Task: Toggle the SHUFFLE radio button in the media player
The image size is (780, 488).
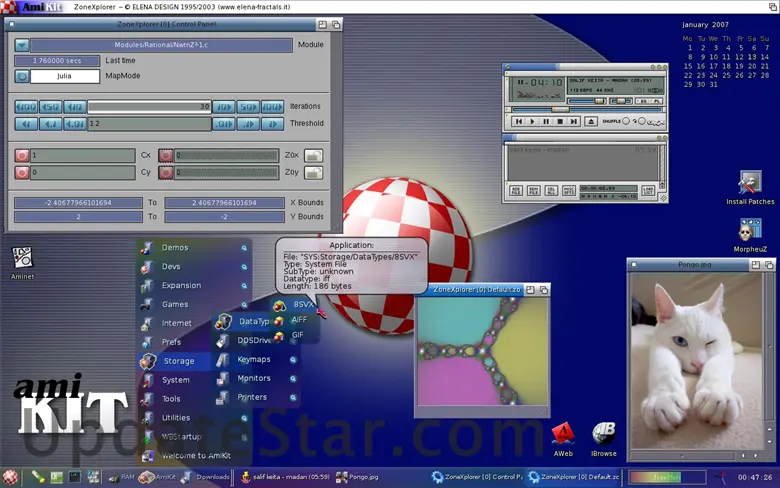Action: click(626, 121)
